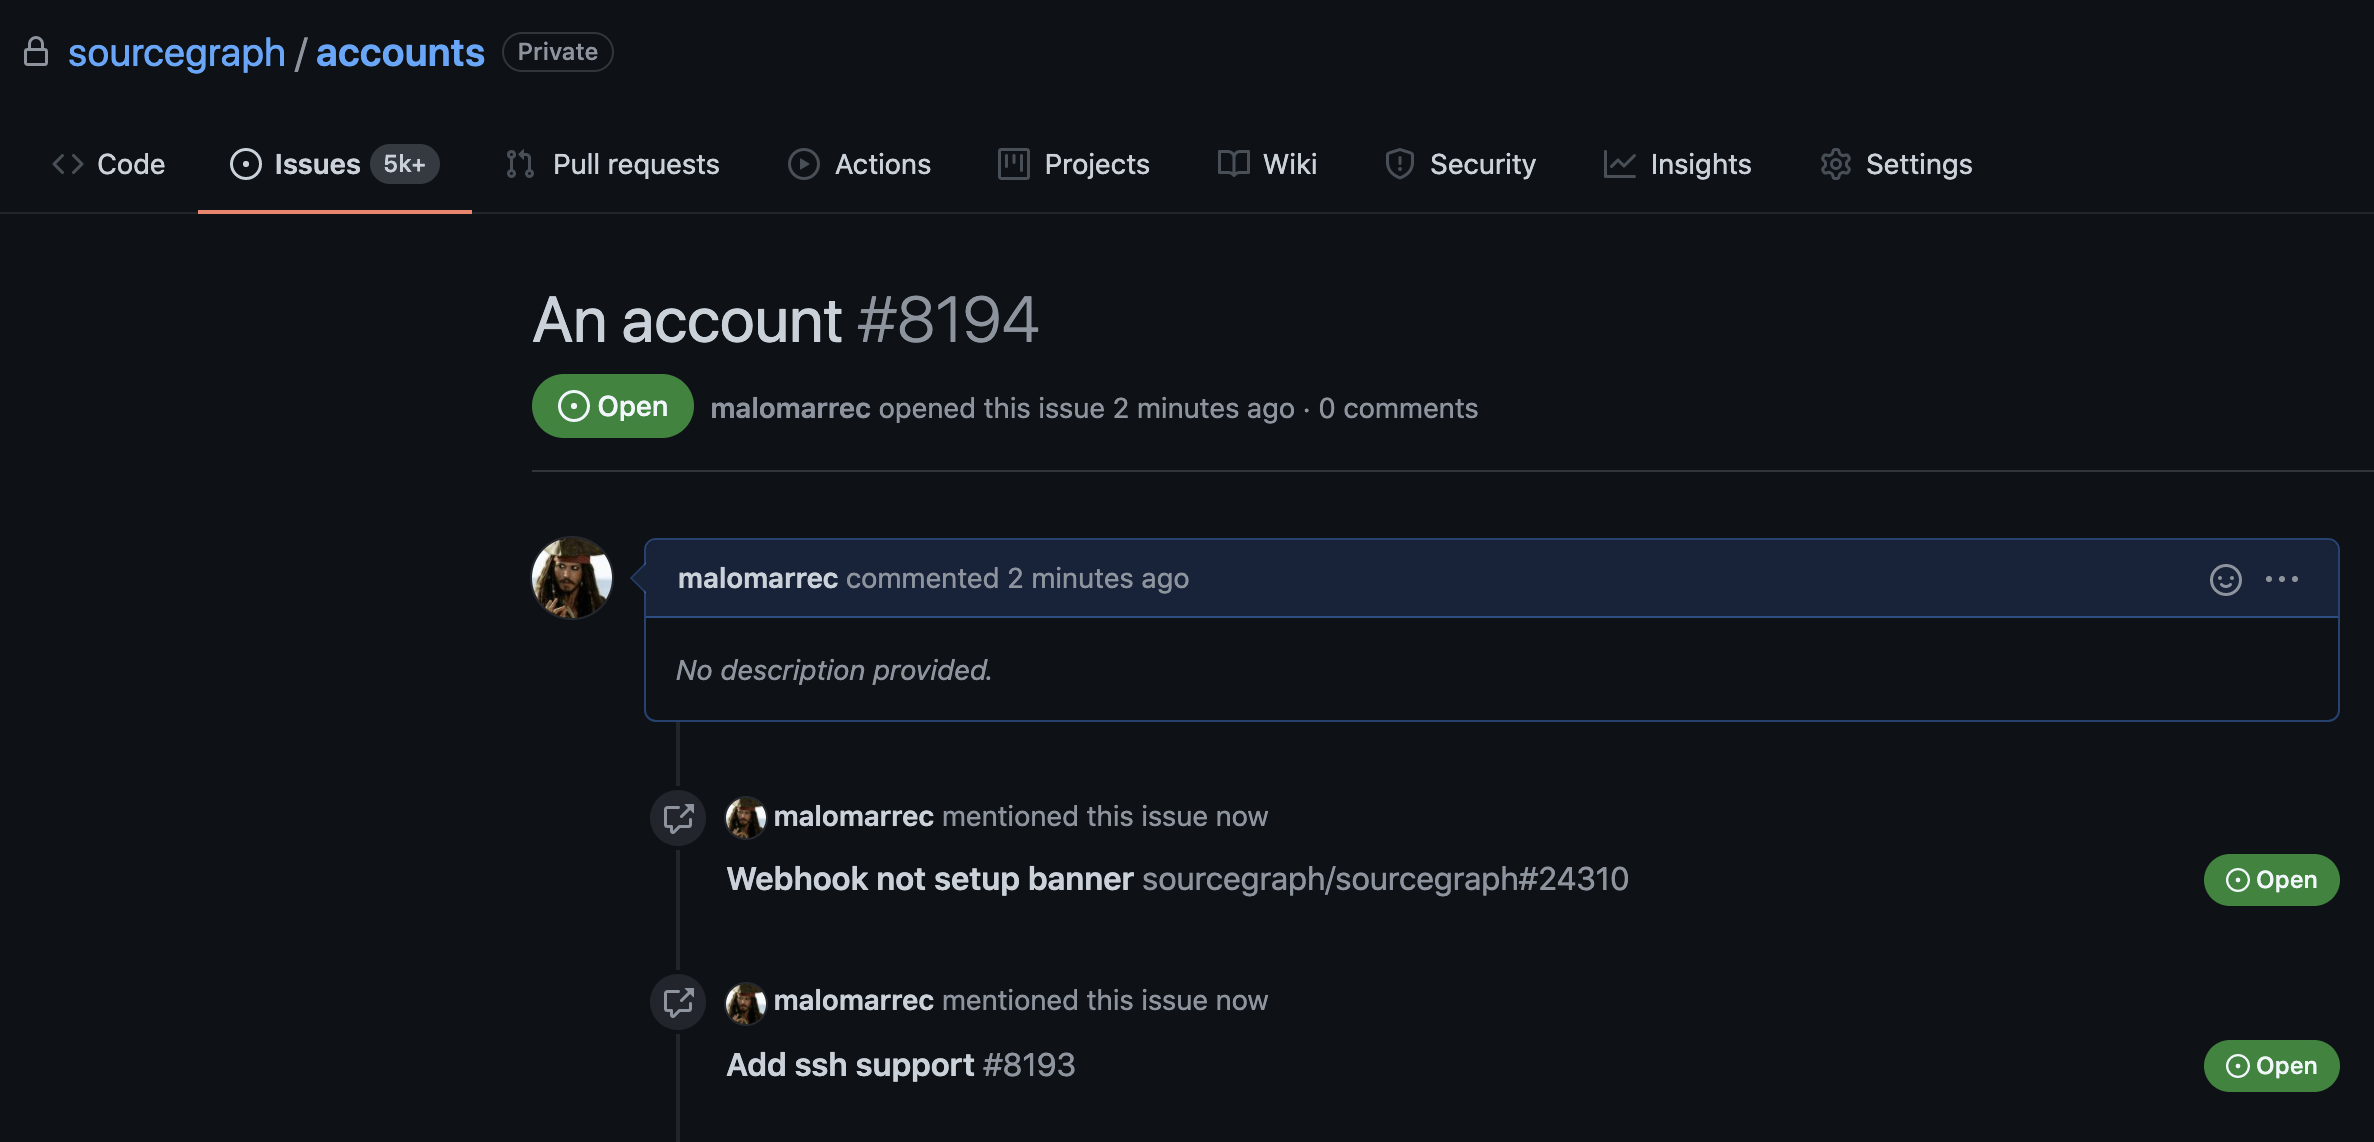Click the sourcegraph/sourcegraph#24310 reference
This screenshot has width=2374, height=1142.
pyautogui.click(x=1385, y=879)
